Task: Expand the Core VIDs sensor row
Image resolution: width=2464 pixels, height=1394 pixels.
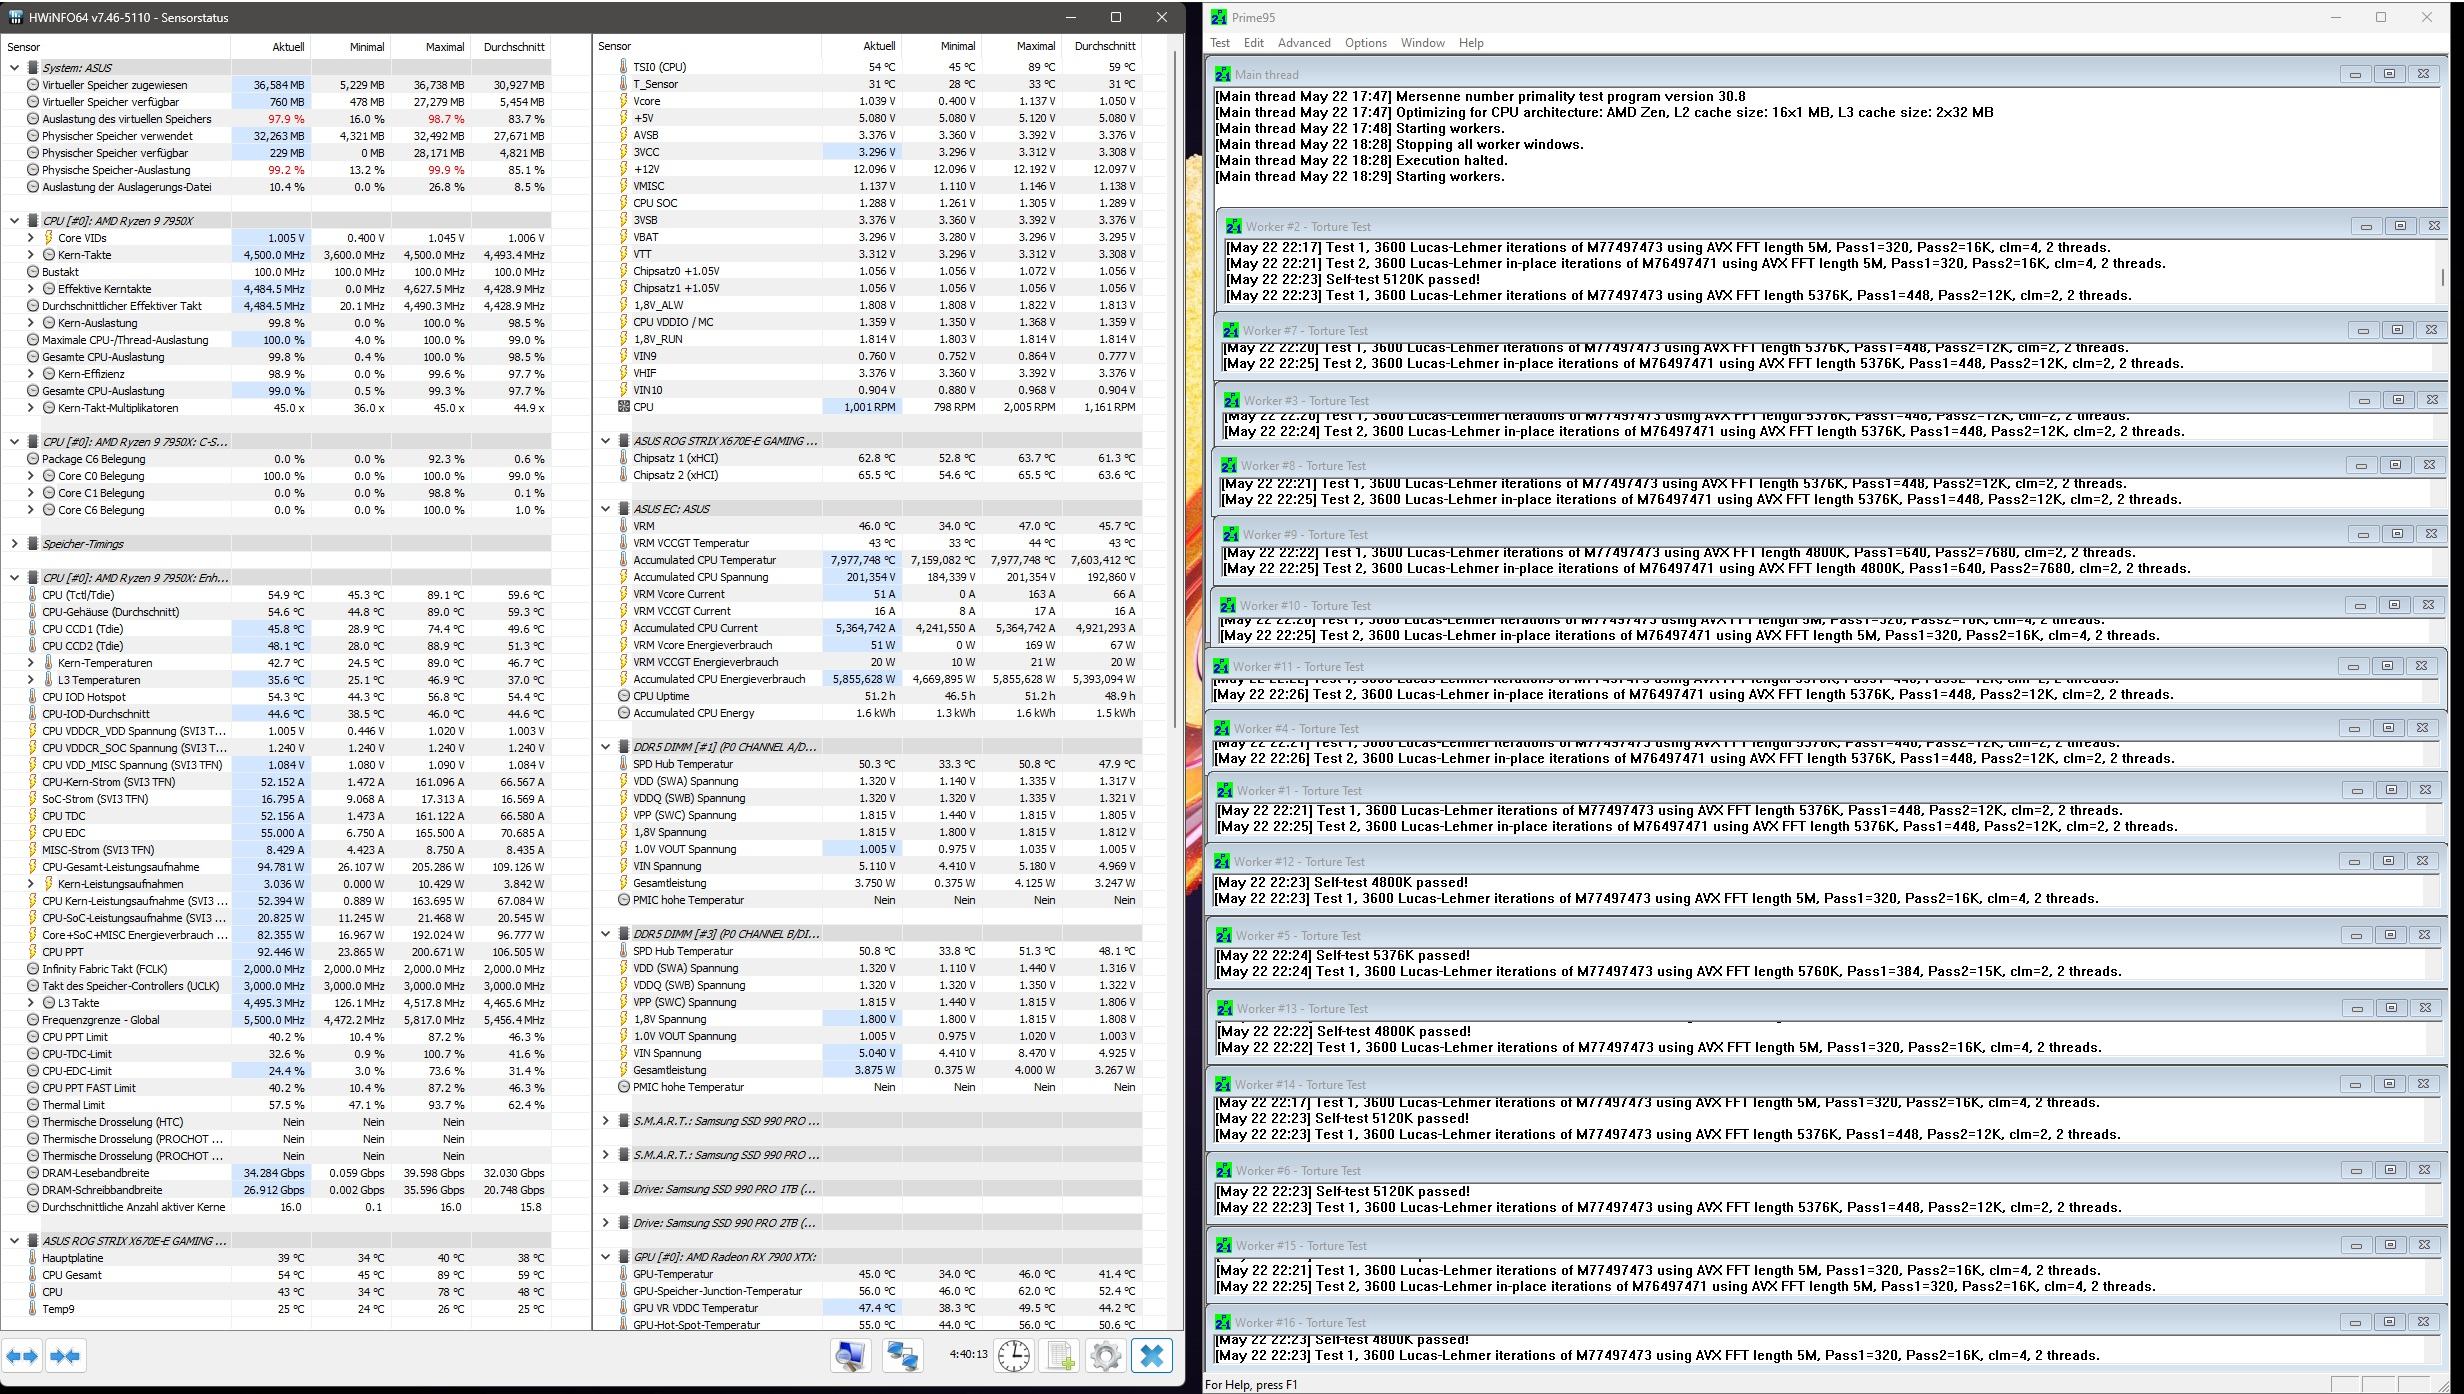Action: pos(30,238)
